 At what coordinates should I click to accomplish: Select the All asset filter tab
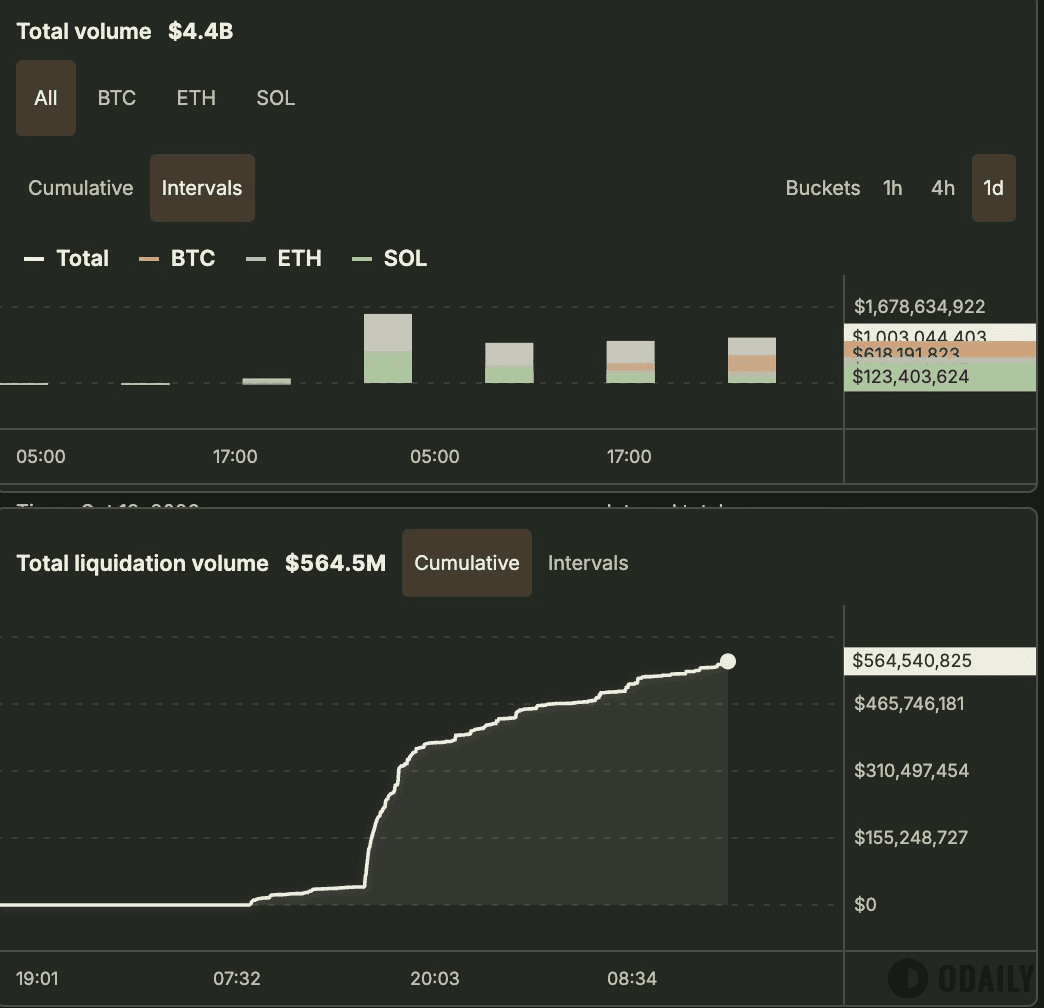click(x=46, y=98)
